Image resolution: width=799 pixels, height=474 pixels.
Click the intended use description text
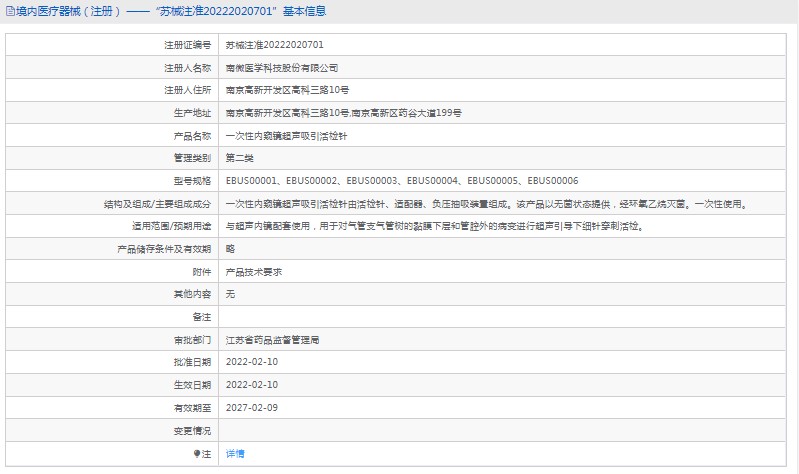coord(433,226)
